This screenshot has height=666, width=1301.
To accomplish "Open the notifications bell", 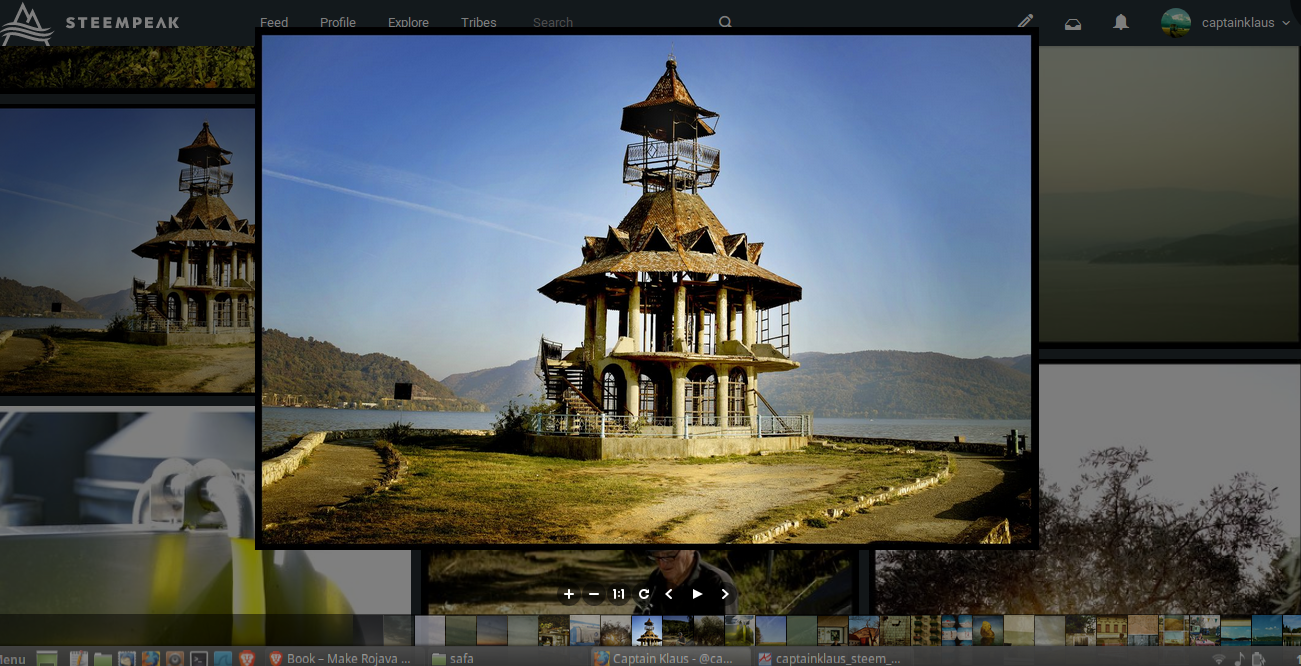I will [1121, 22].
